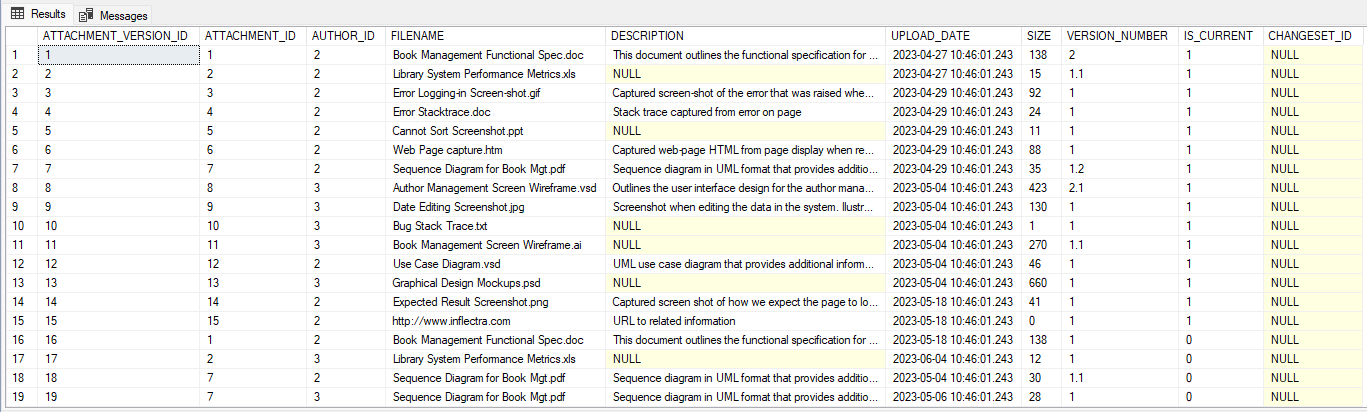Click the UPLOAD_DATE column header
1367x412 pixels.
point(953,36)
